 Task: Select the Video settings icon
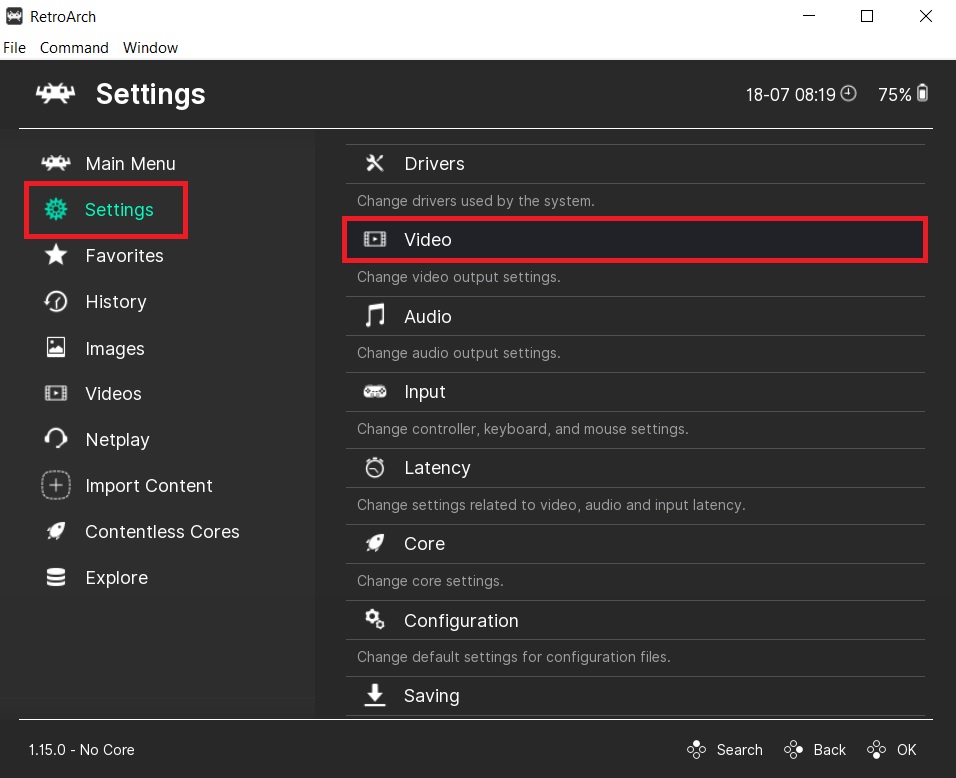375,239
